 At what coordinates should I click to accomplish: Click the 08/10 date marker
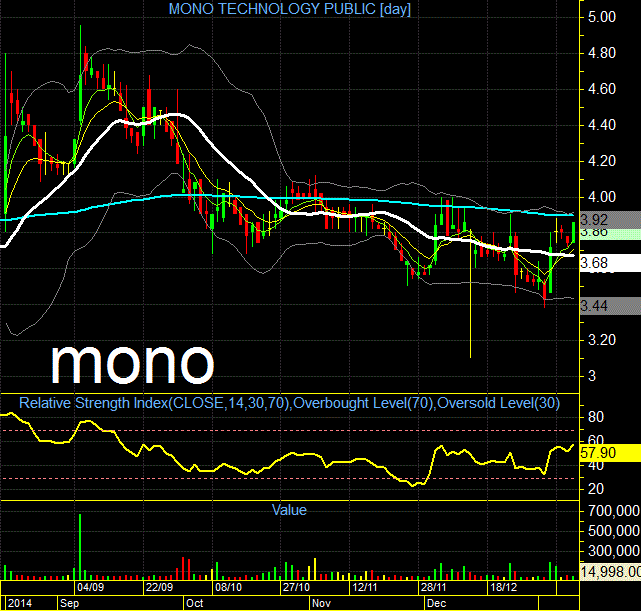pyautogui.click(x=229, y=587)
